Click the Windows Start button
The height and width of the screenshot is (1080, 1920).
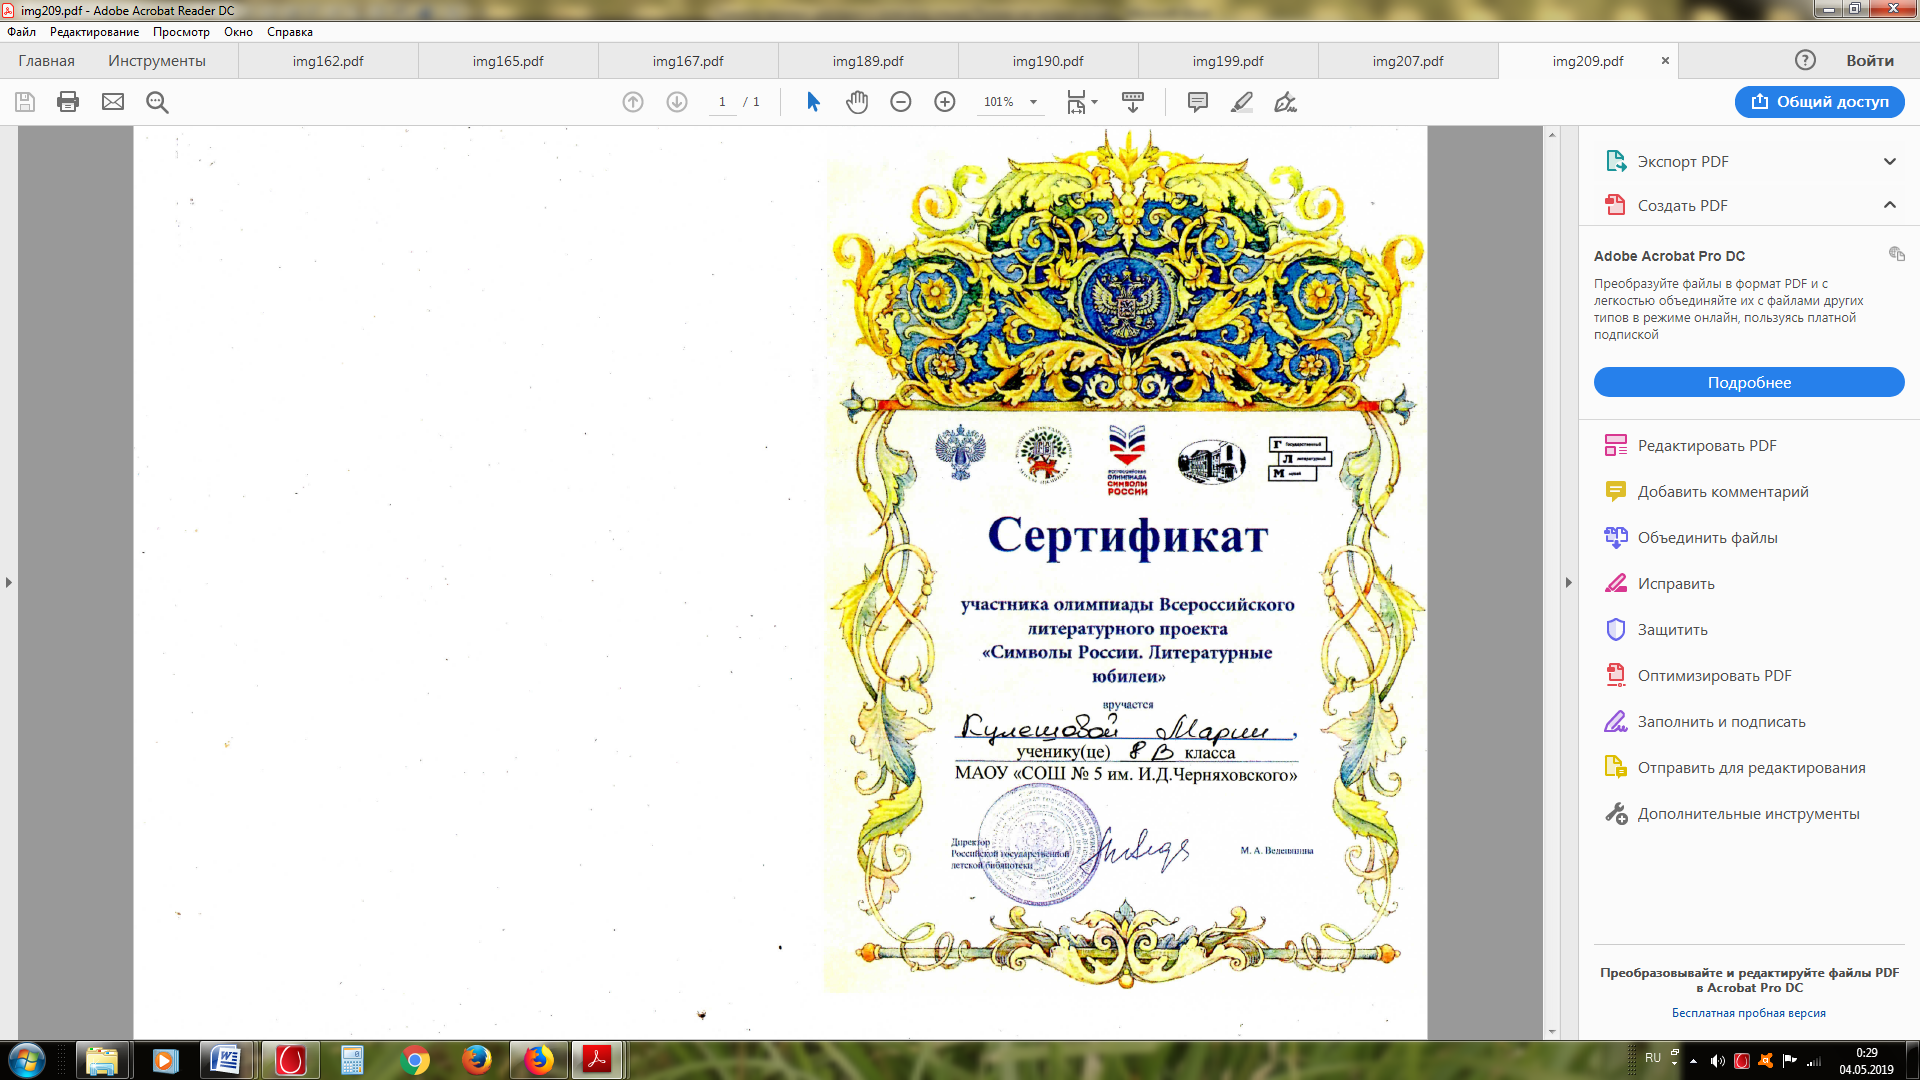pyautogui.click(x=26, y=1060)
